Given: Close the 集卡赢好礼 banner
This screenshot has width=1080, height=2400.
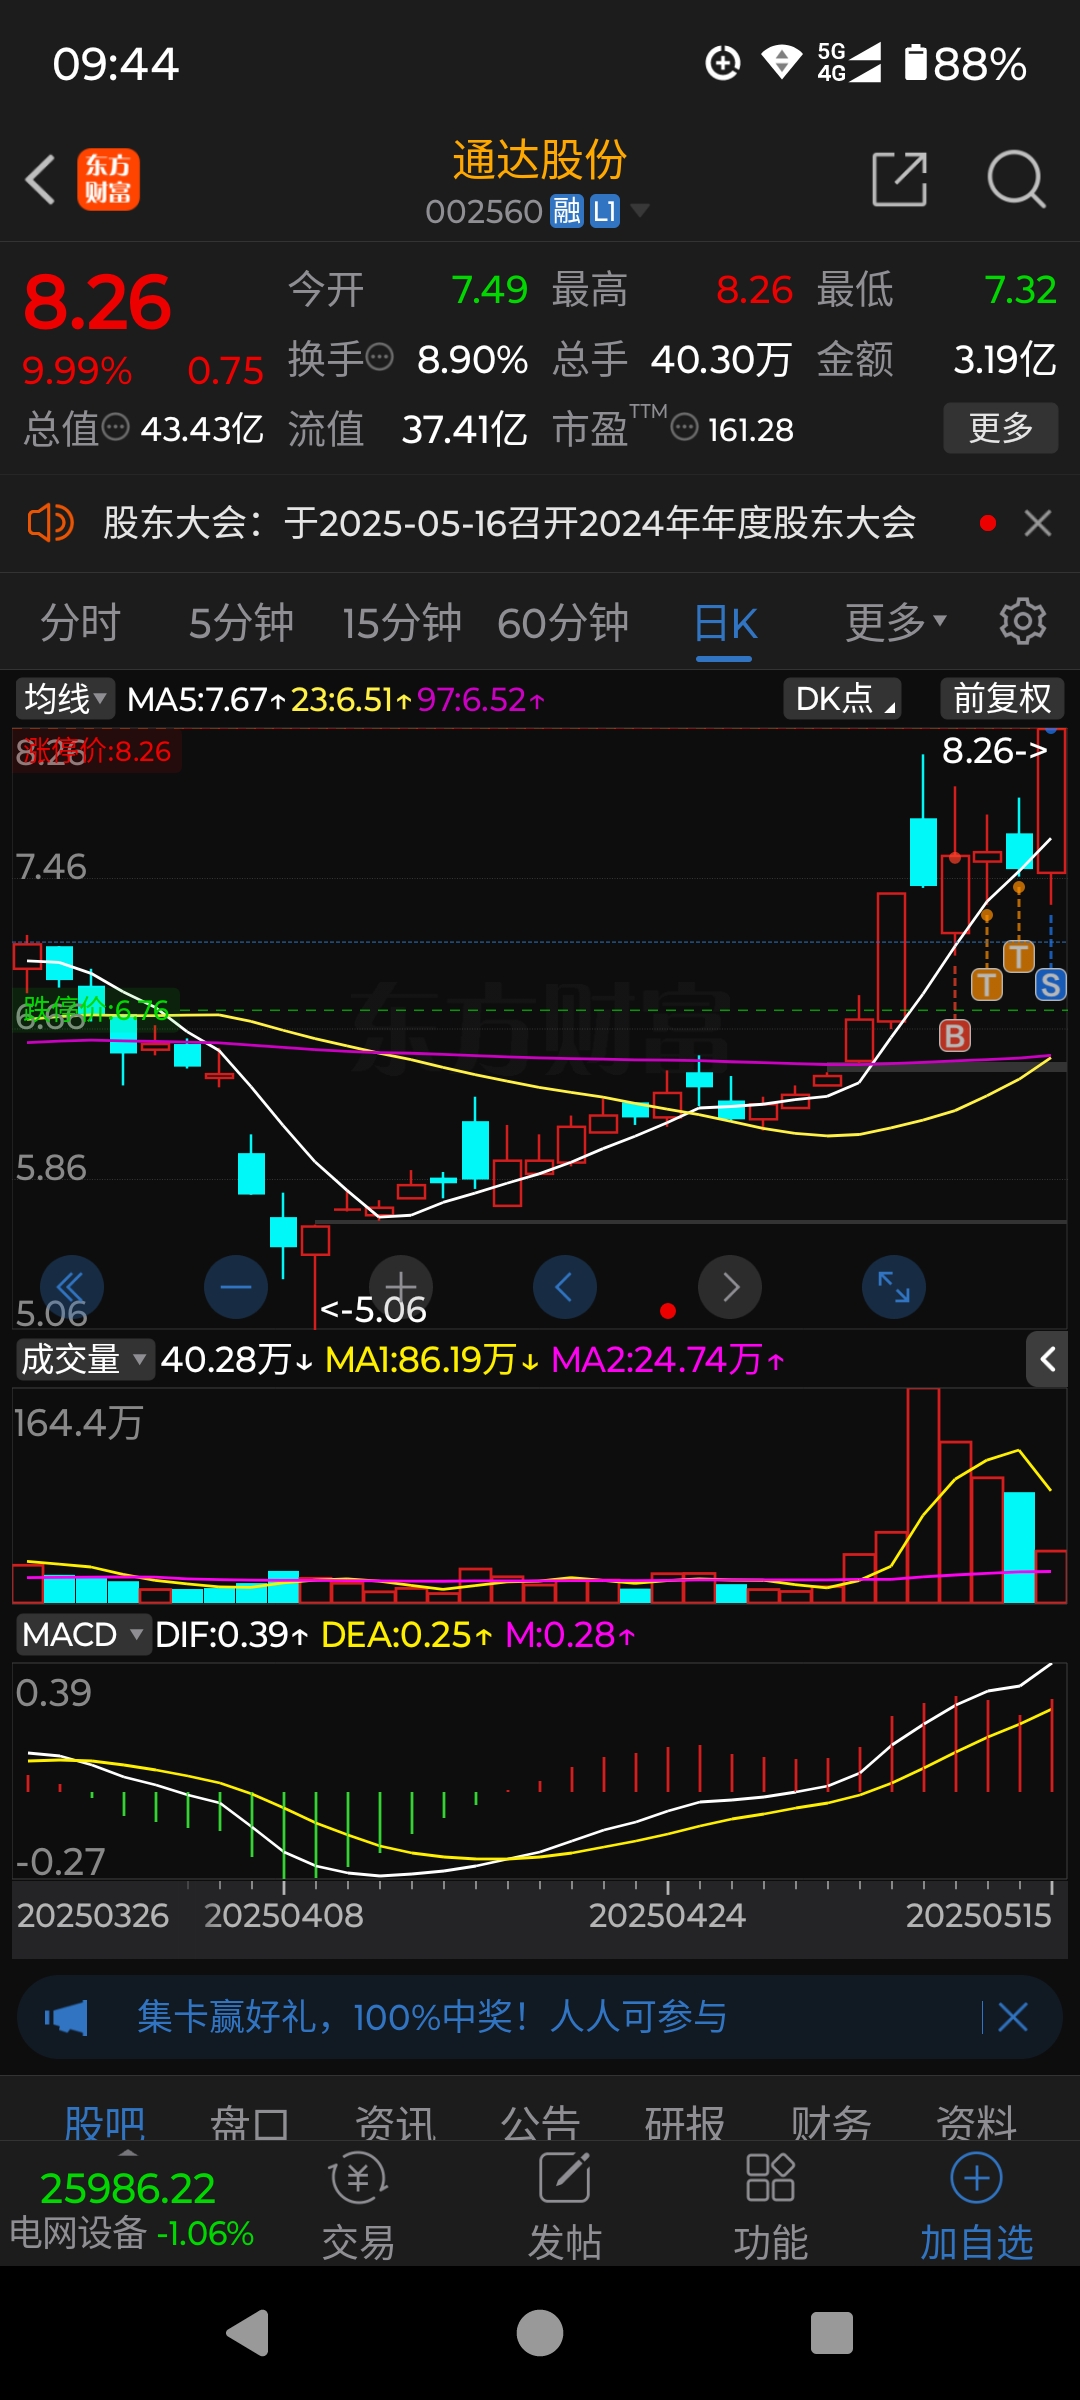Looking at the screenshot, I should [x=1013, y=2017].
